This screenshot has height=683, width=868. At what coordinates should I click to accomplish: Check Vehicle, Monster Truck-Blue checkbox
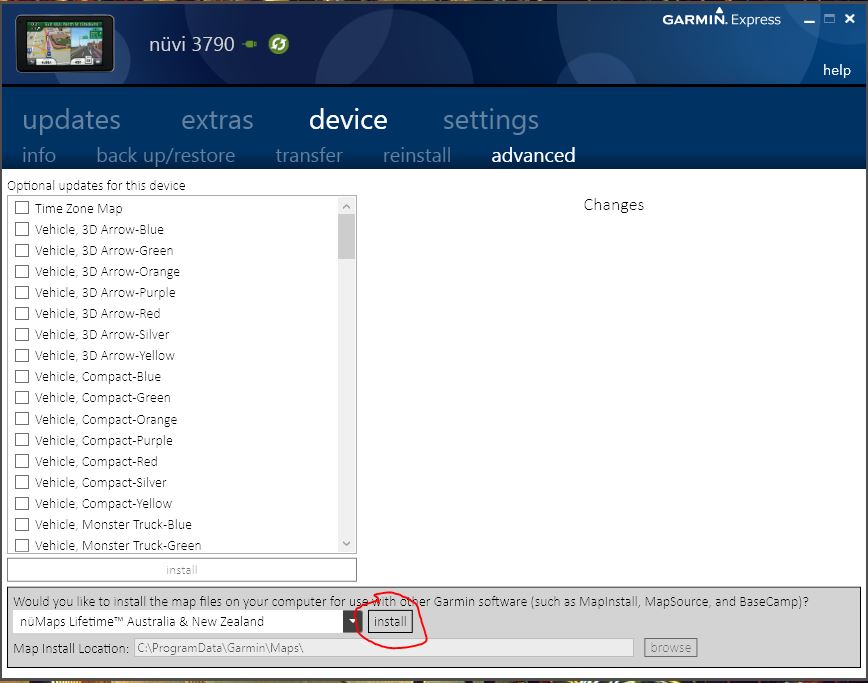(22, 524)
